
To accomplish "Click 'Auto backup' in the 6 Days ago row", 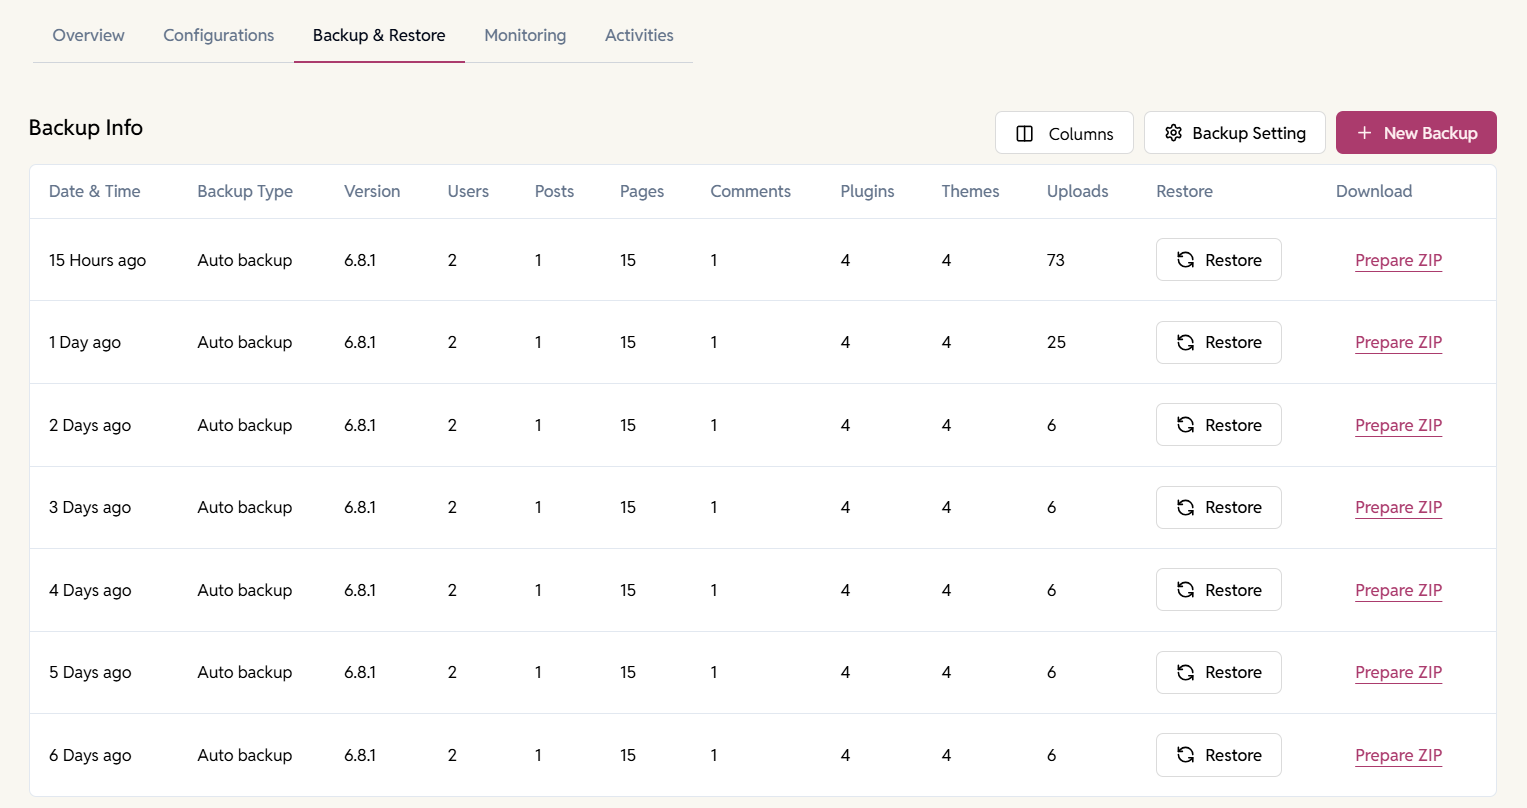I will pos(245,755).
